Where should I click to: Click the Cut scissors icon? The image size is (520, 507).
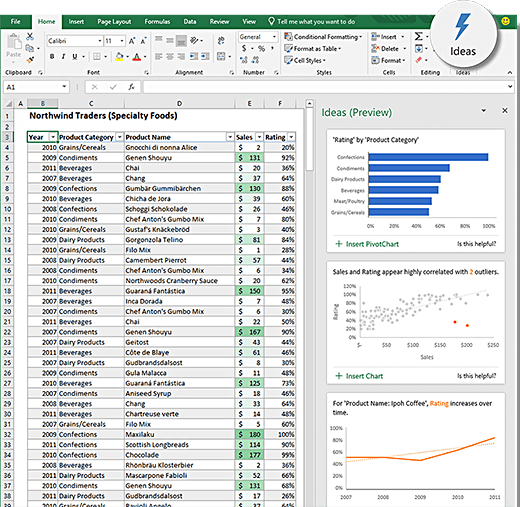click(x=30, y=36)
